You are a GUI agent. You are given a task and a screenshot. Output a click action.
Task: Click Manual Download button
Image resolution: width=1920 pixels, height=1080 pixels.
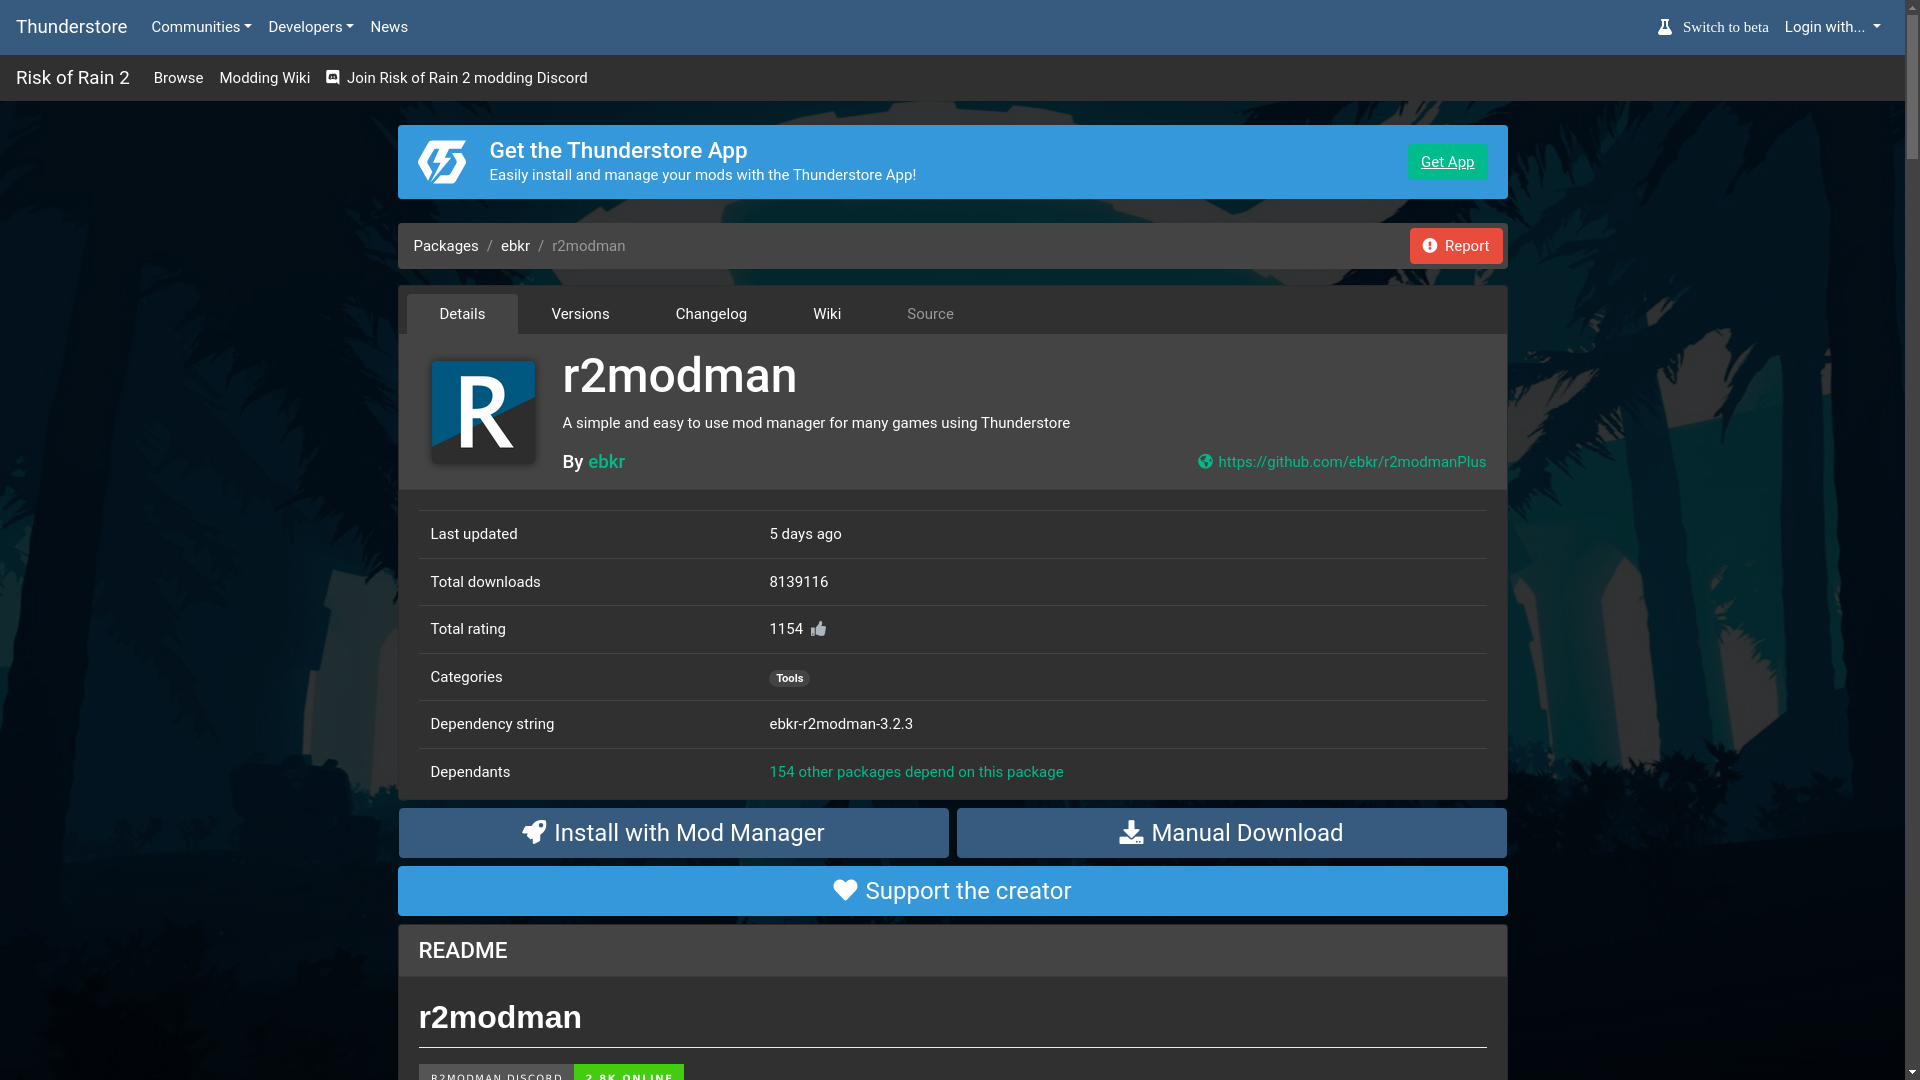pyautogui.click(x=1232, y=833)
